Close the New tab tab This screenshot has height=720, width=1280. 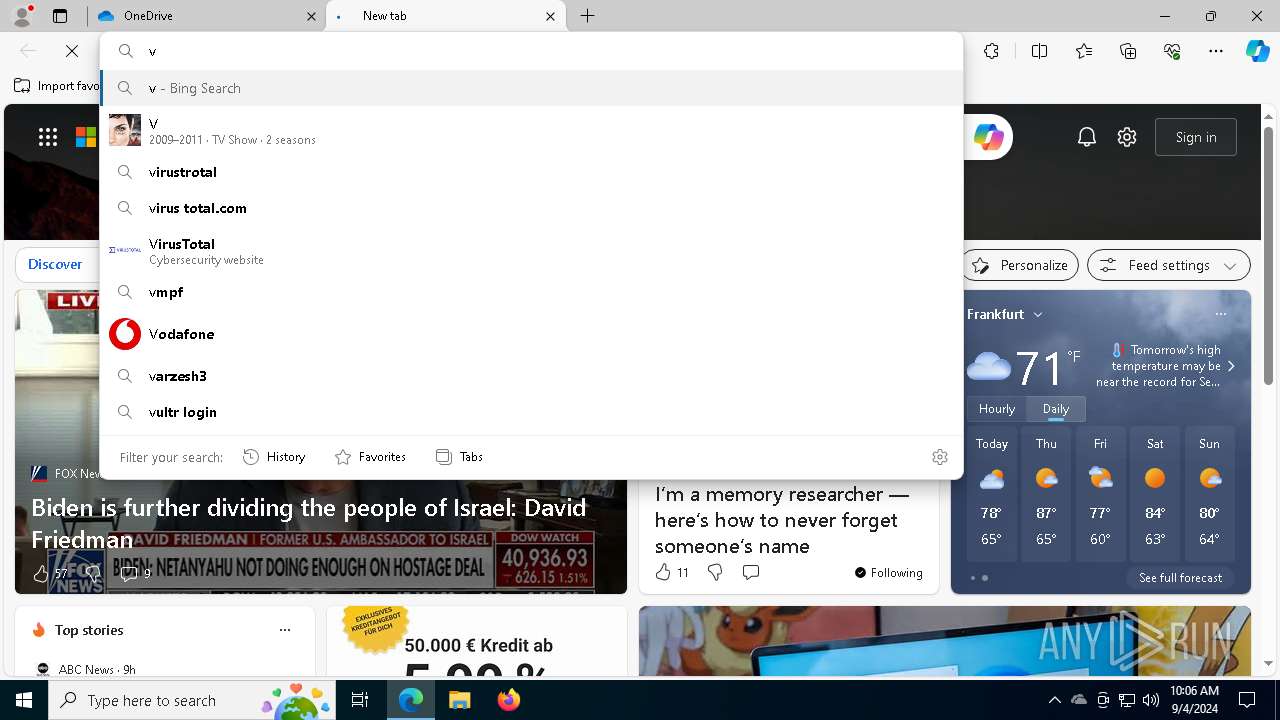pos(550,16)
